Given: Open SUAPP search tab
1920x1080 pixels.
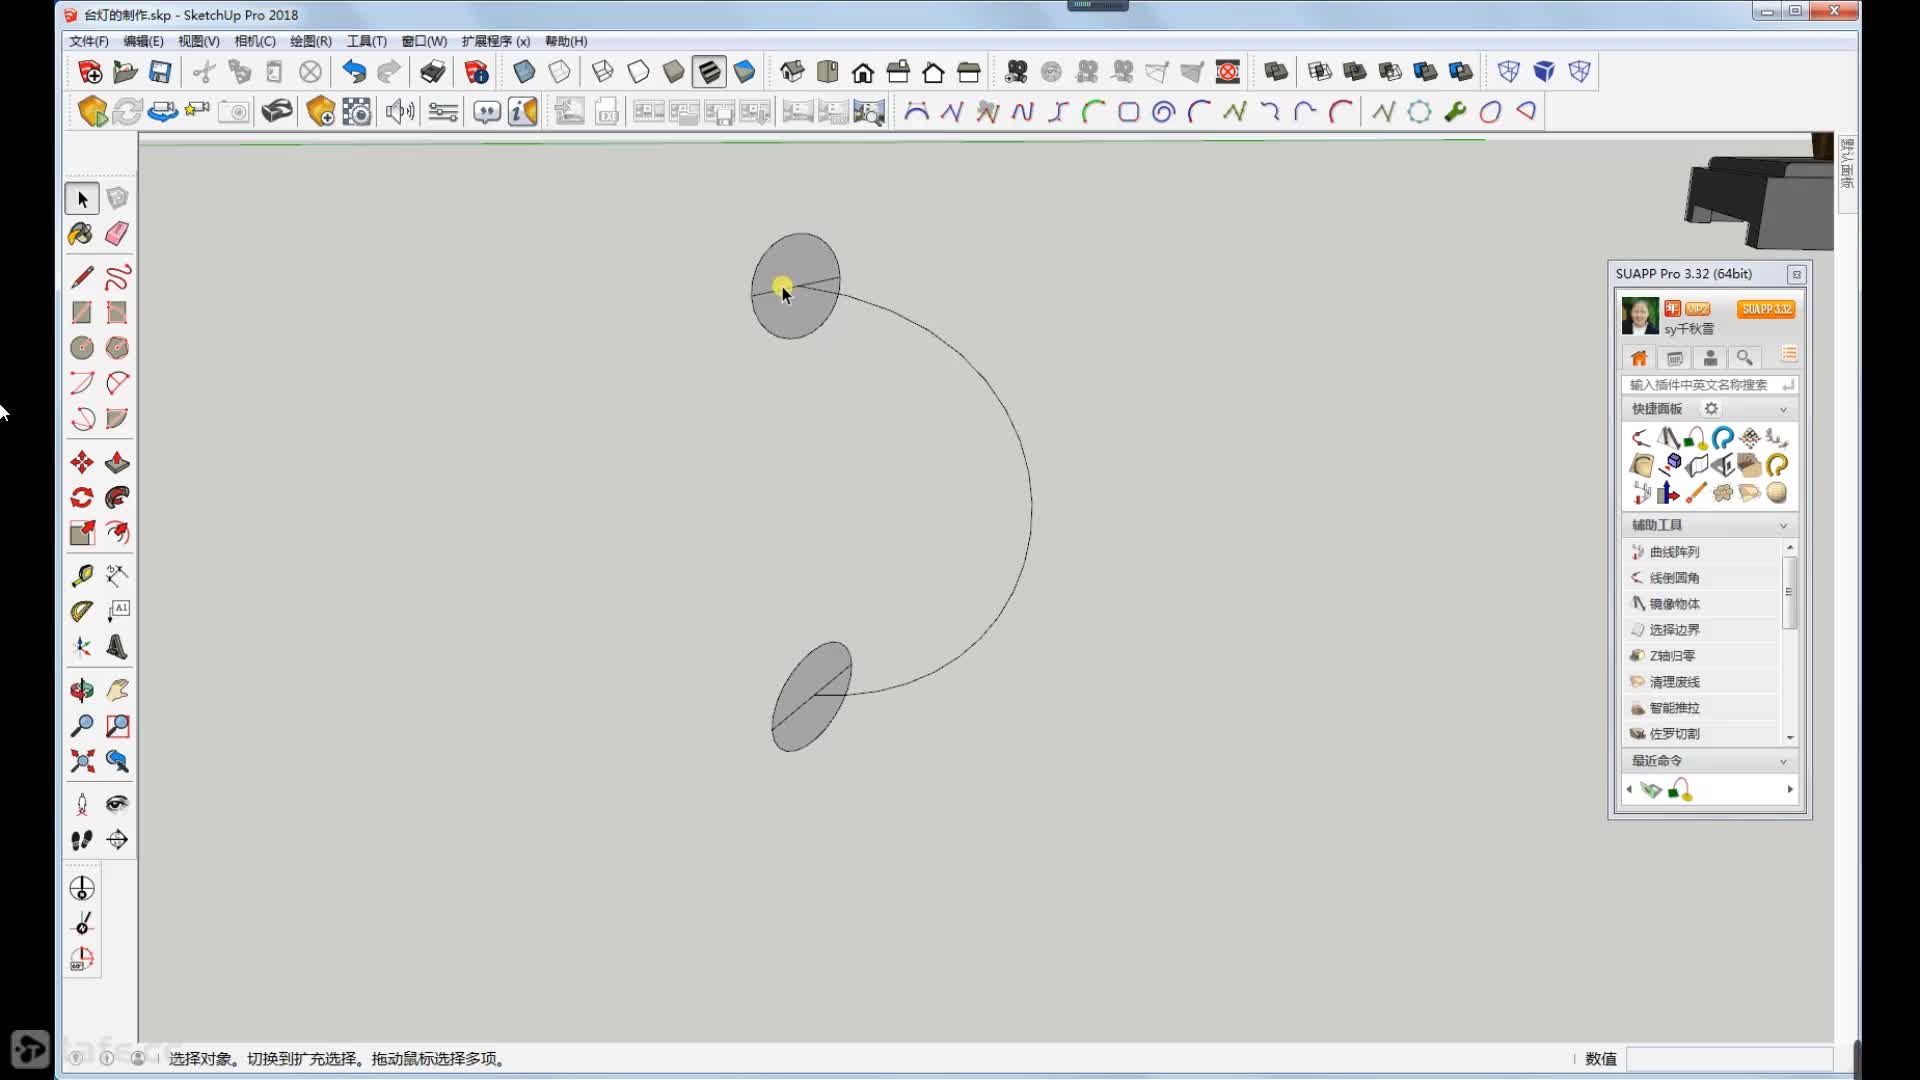Looking at the screenshot, I should [1745, 358].
